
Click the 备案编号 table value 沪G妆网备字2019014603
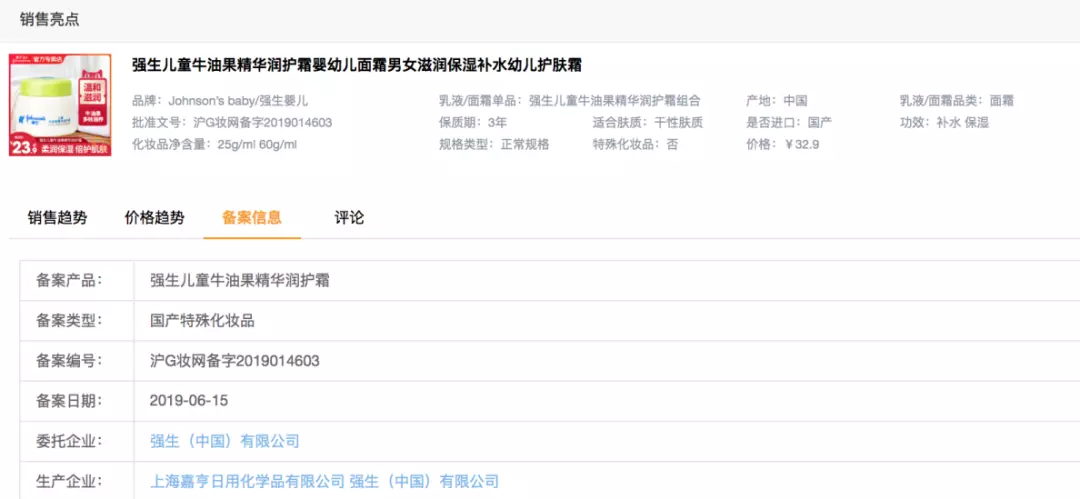pyautogui.click(x=235, y=360)
